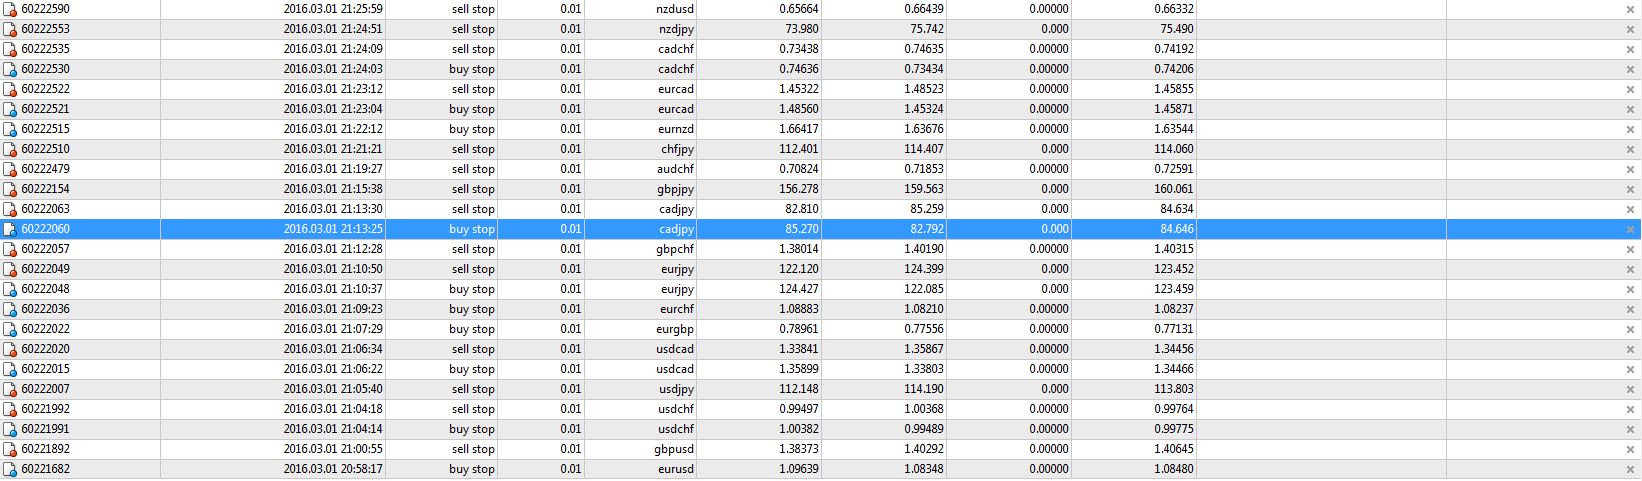Select the order icon beside 60222022

click(x=10, y=329)
